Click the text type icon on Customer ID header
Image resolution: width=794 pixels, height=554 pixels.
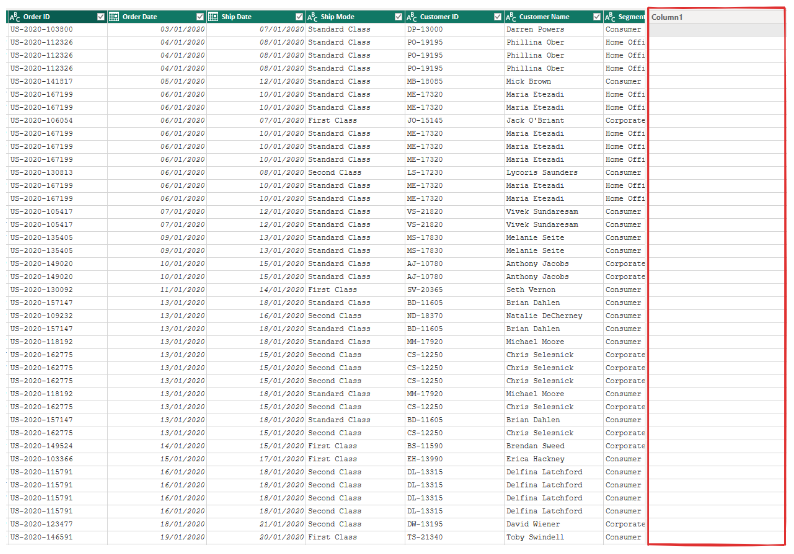coord(412,17)
